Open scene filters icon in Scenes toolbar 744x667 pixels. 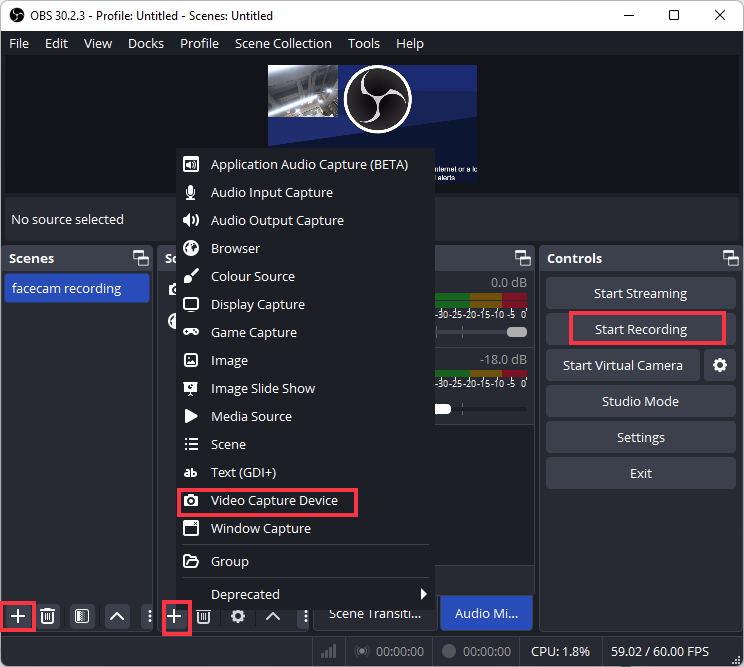click(82, 616)
